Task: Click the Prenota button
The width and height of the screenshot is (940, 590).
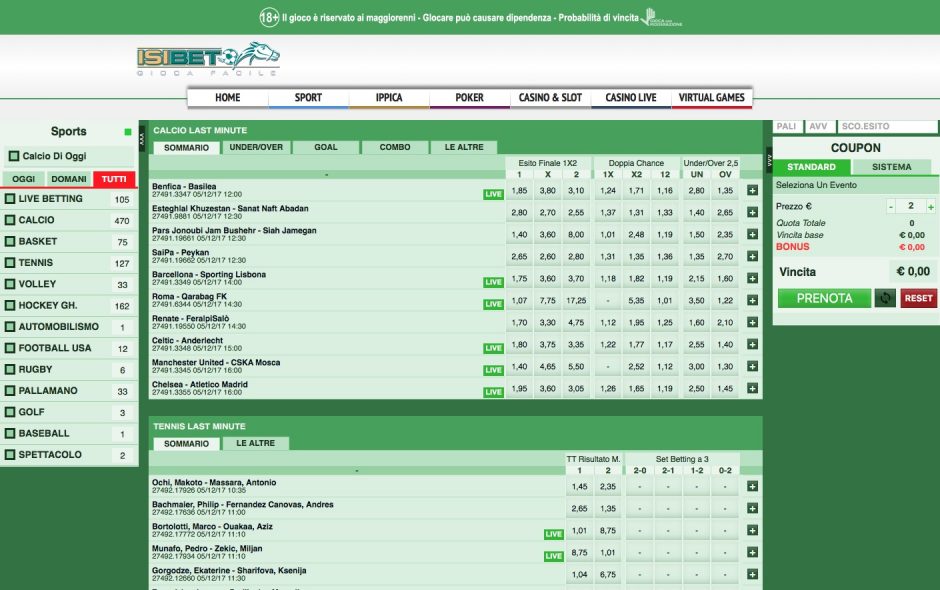Action: click(x=824, y=298)
